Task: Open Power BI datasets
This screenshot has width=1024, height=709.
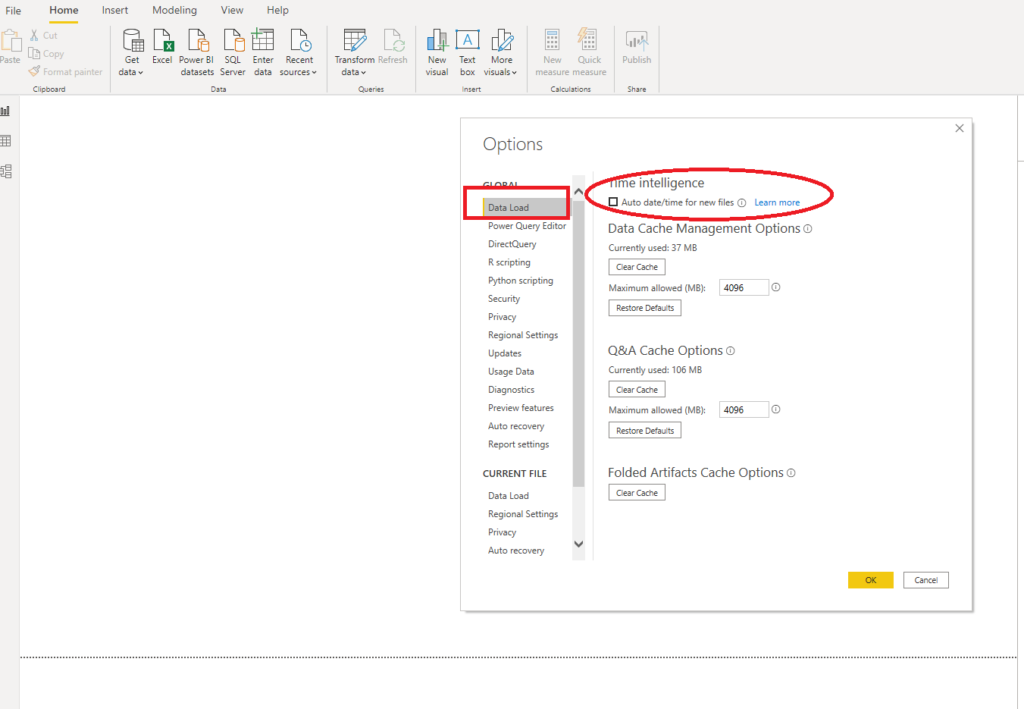Action: click(x=197, y=52)
